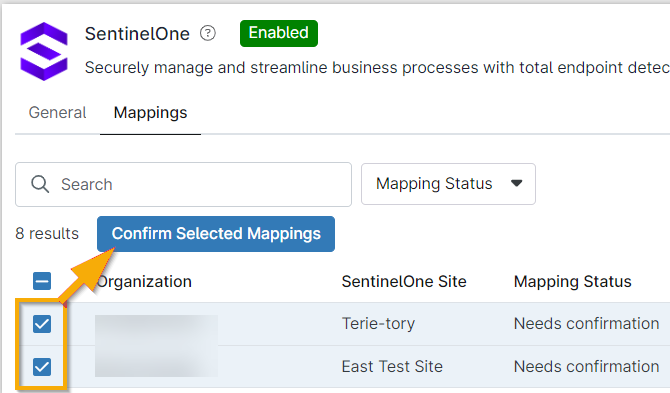Uncheck the Terie-tory row checkbox
This screenshot has height=393, width=670.
(42, 324)
